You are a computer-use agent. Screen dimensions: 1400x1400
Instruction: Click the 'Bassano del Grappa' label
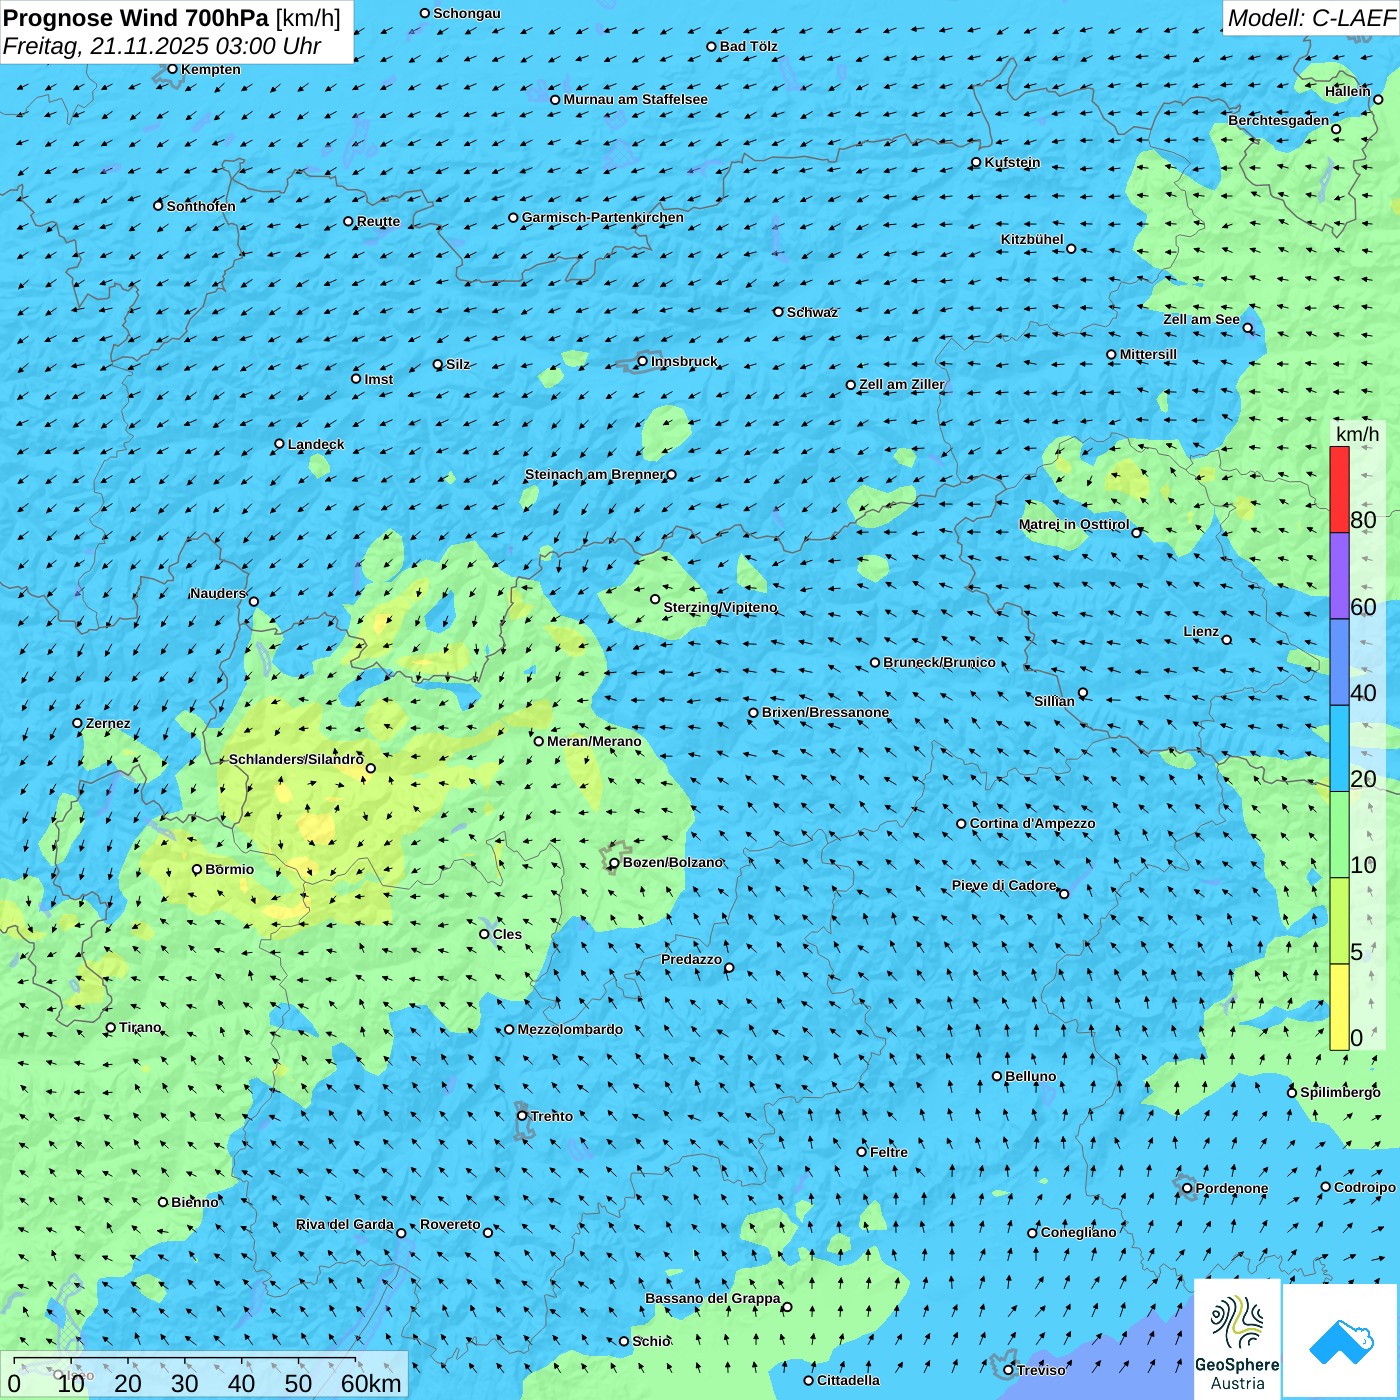tap(712, 1298)
